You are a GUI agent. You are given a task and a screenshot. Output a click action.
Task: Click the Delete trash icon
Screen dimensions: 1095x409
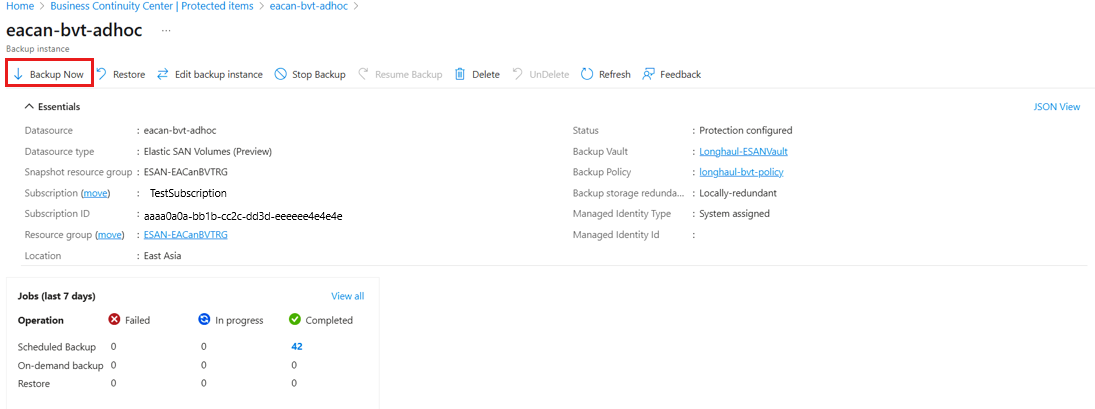coord(460,74)
